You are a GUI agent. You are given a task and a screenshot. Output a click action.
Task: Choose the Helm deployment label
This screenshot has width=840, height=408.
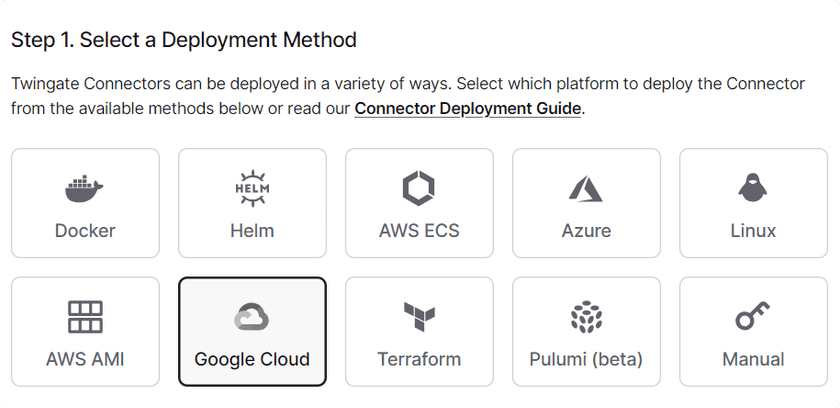click(252, 231)
